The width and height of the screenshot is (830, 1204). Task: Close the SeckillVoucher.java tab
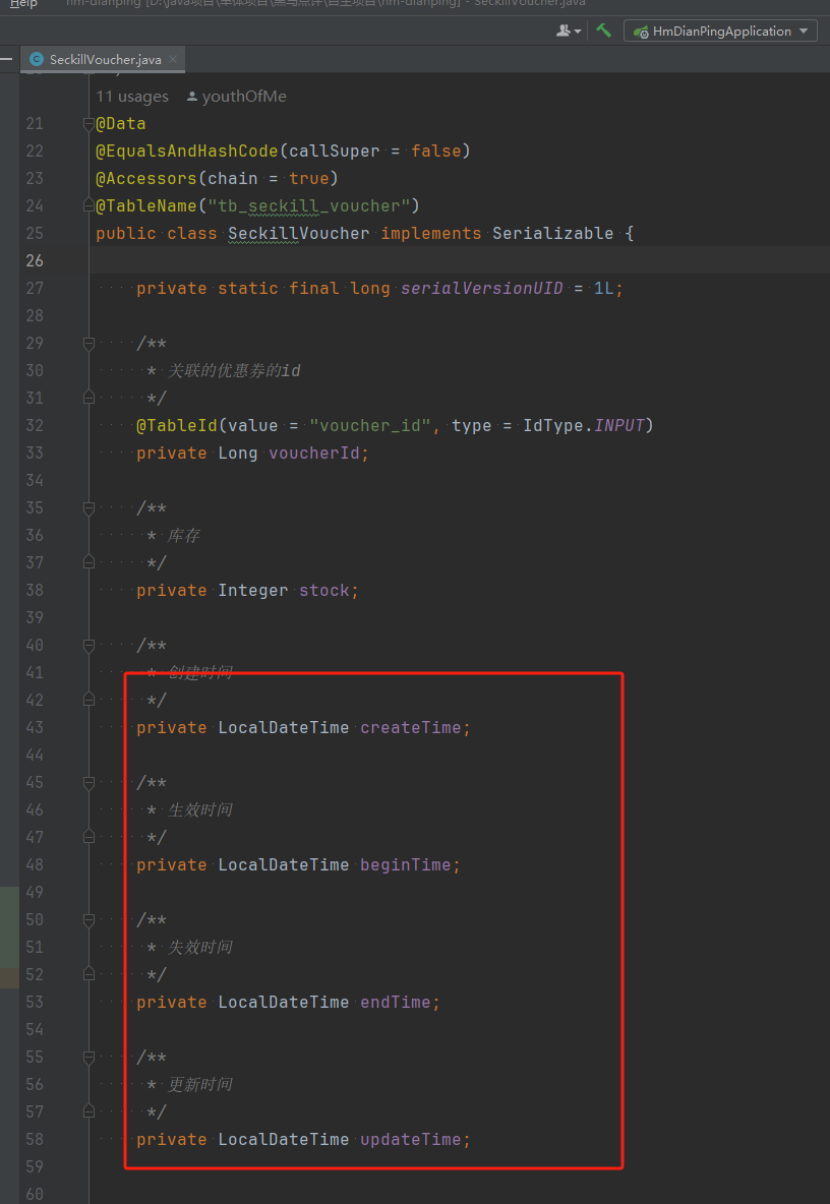(173, 59)
